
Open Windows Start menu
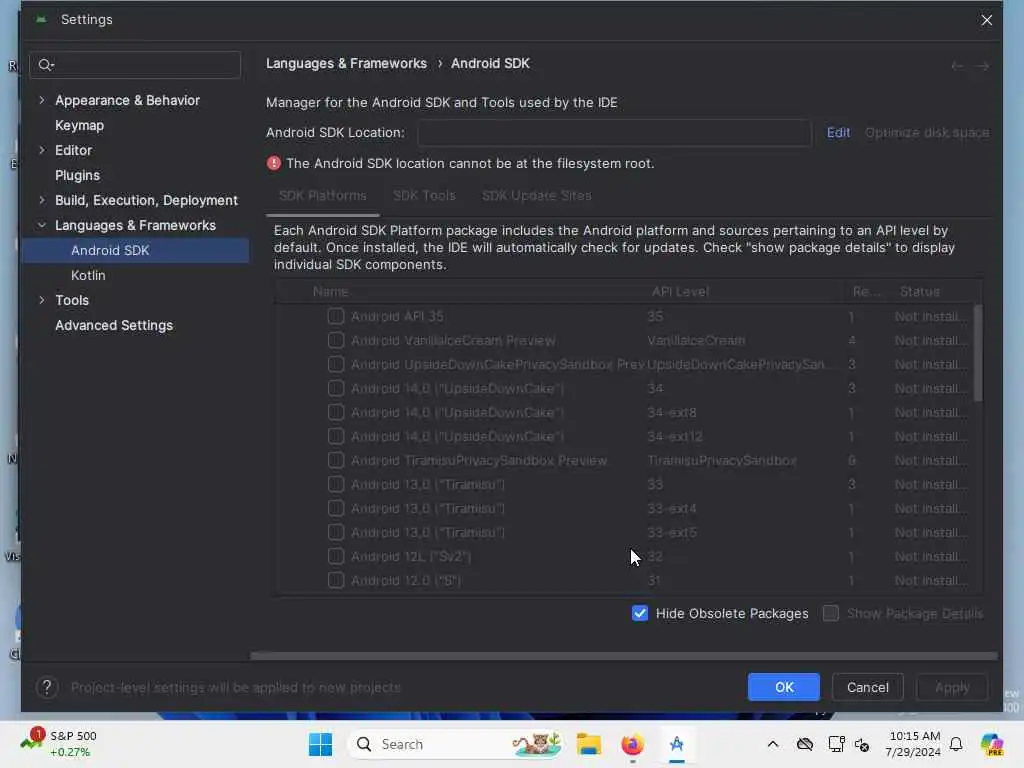(x=320, y=744)
